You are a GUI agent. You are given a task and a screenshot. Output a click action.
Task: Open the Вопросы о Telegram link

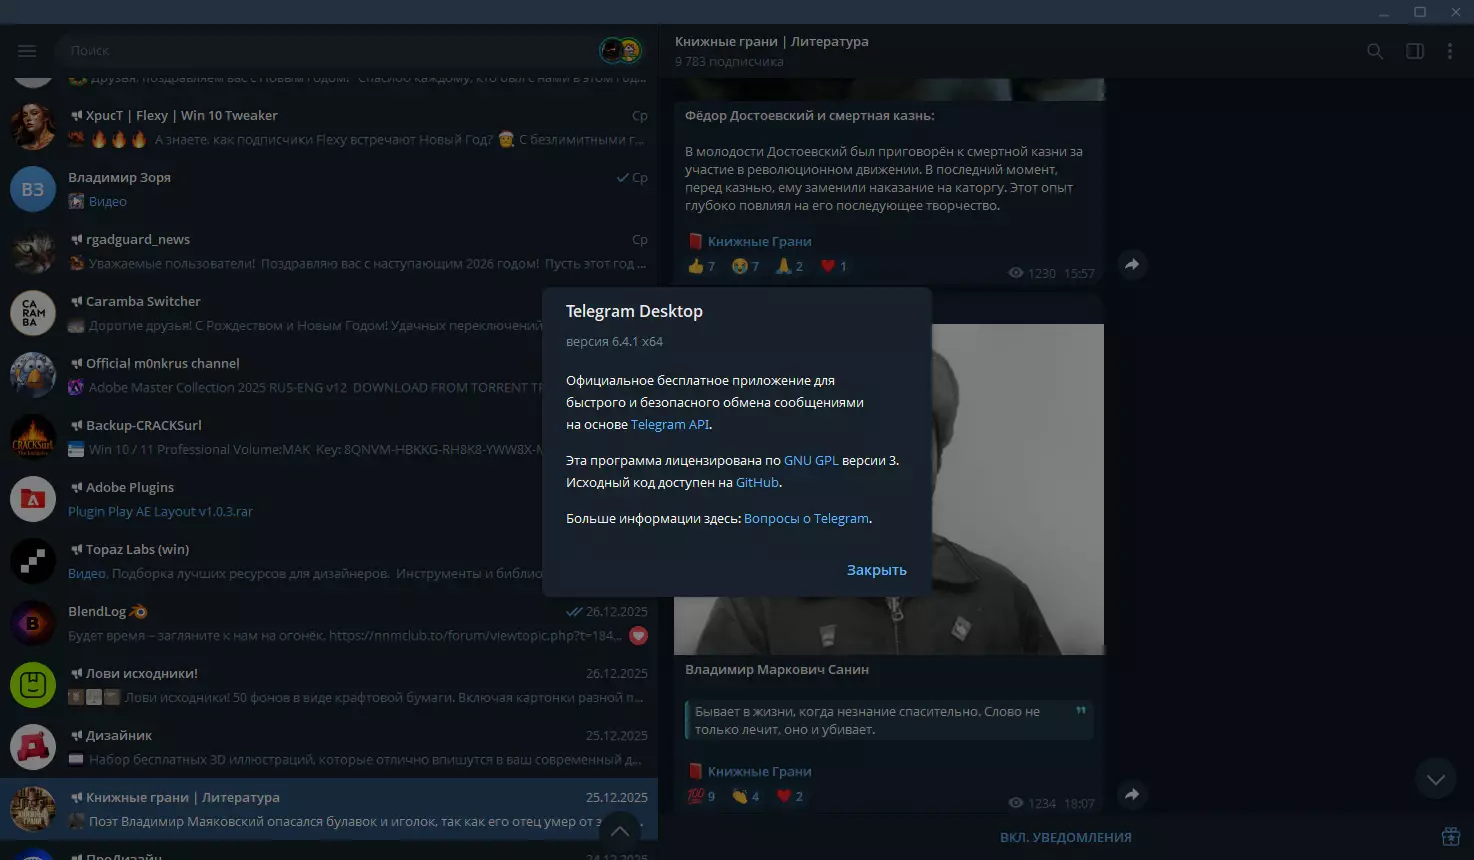click(807, 518)
